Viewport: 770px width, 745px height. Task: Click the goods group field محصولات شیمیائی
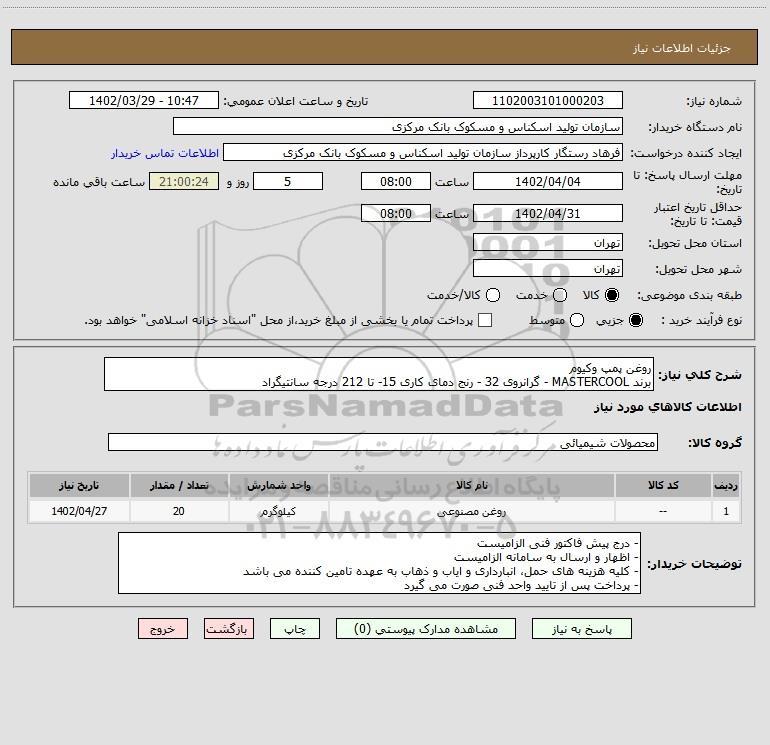(x=383, y=442)
